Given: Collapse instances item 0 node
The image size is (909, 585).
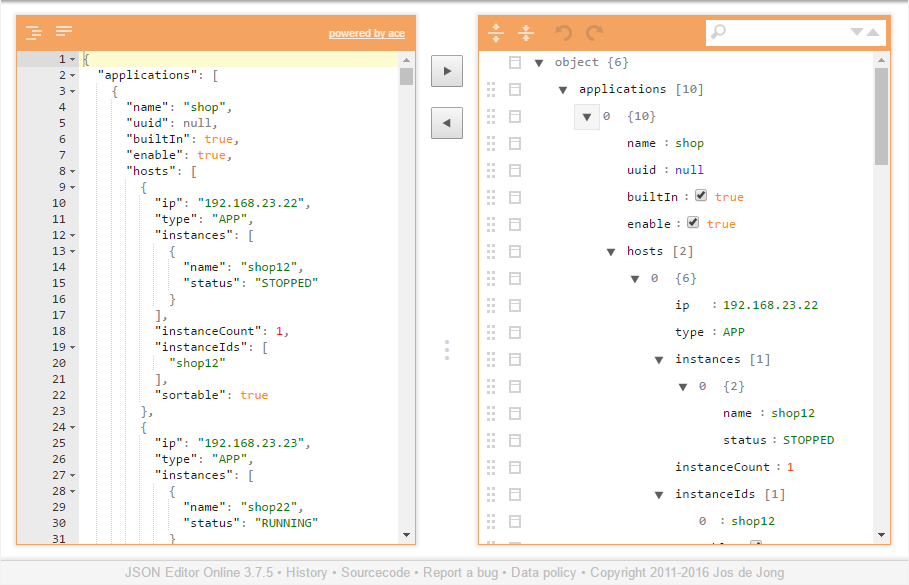Looking at the screenshot, I should [683, 387].
